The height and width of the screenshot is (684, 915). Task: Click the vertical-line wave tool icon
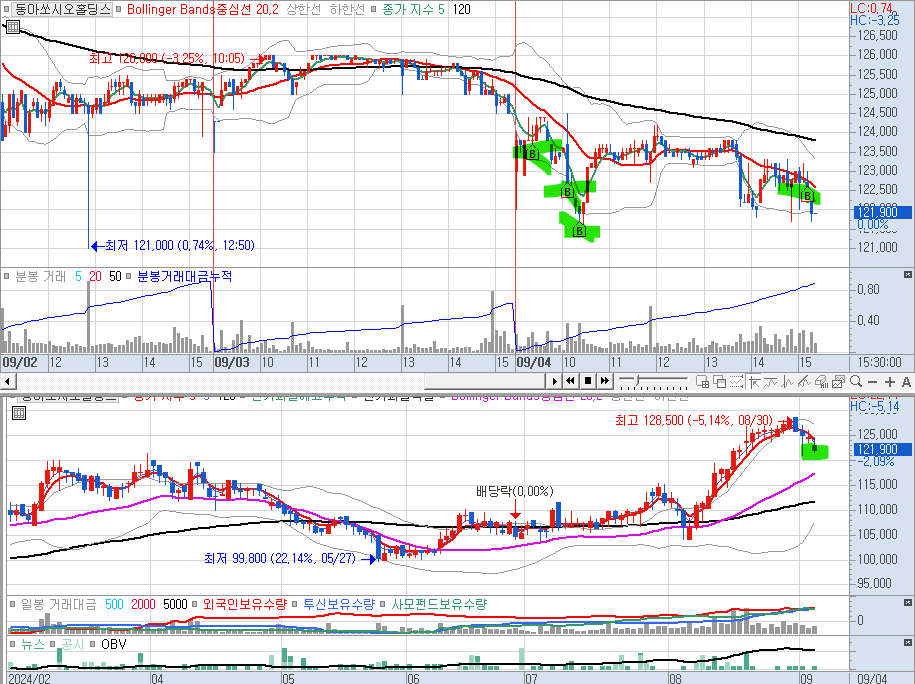[788, 382]
